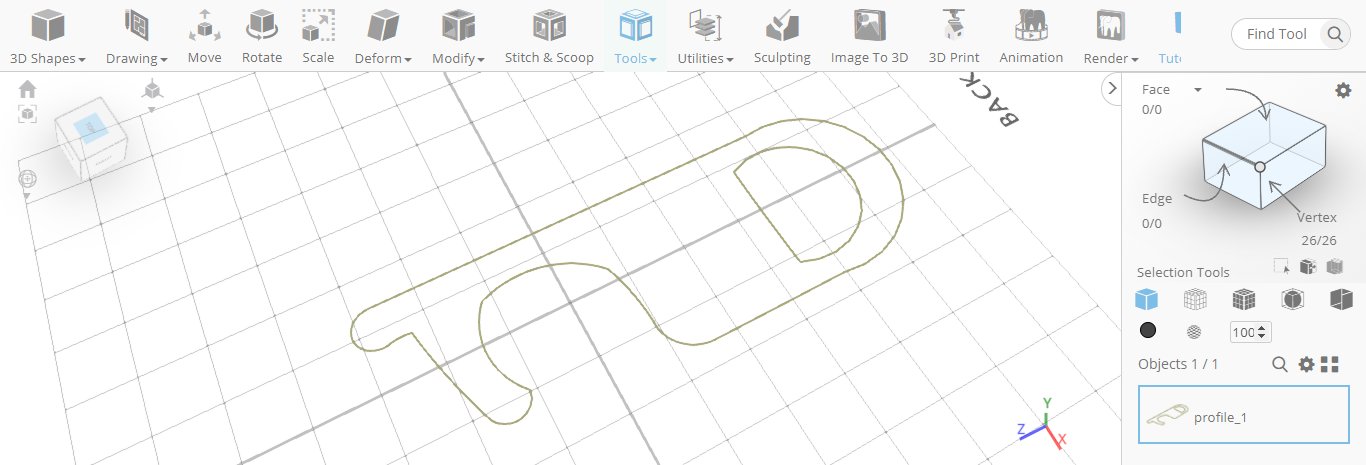Search objects with the magnifier icon
Screen dimensions: 1366x465
[1279, 364]
